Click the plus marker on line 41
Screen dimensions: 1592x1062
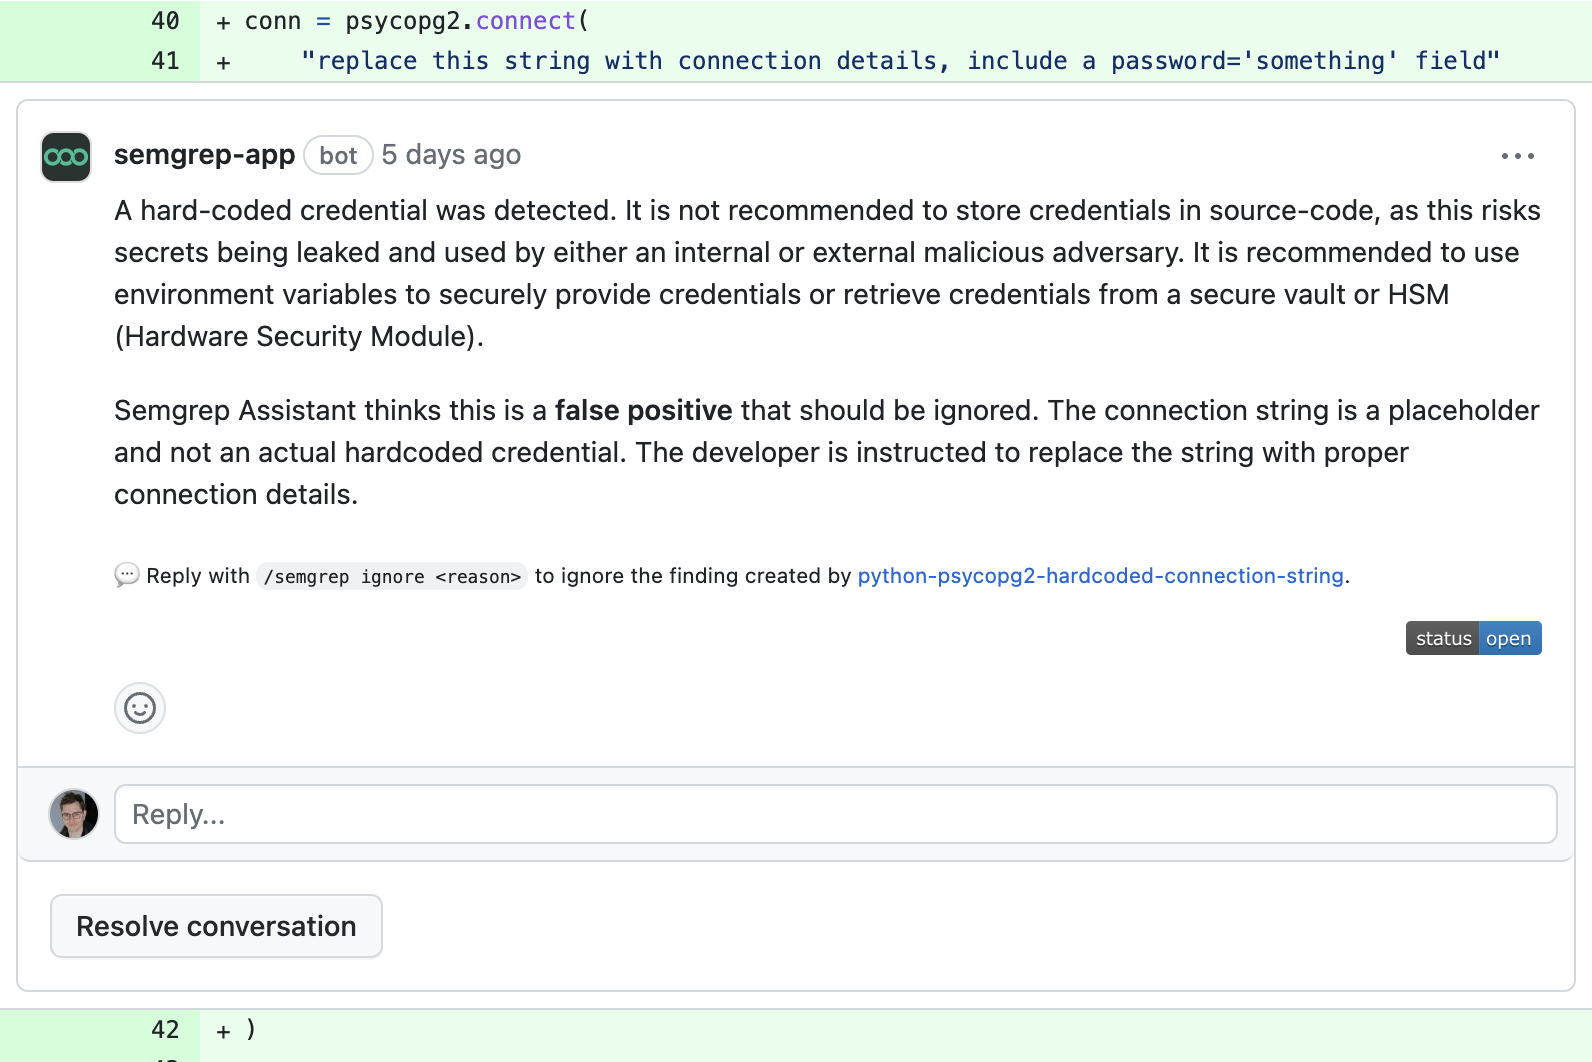[x=223, y=62]
